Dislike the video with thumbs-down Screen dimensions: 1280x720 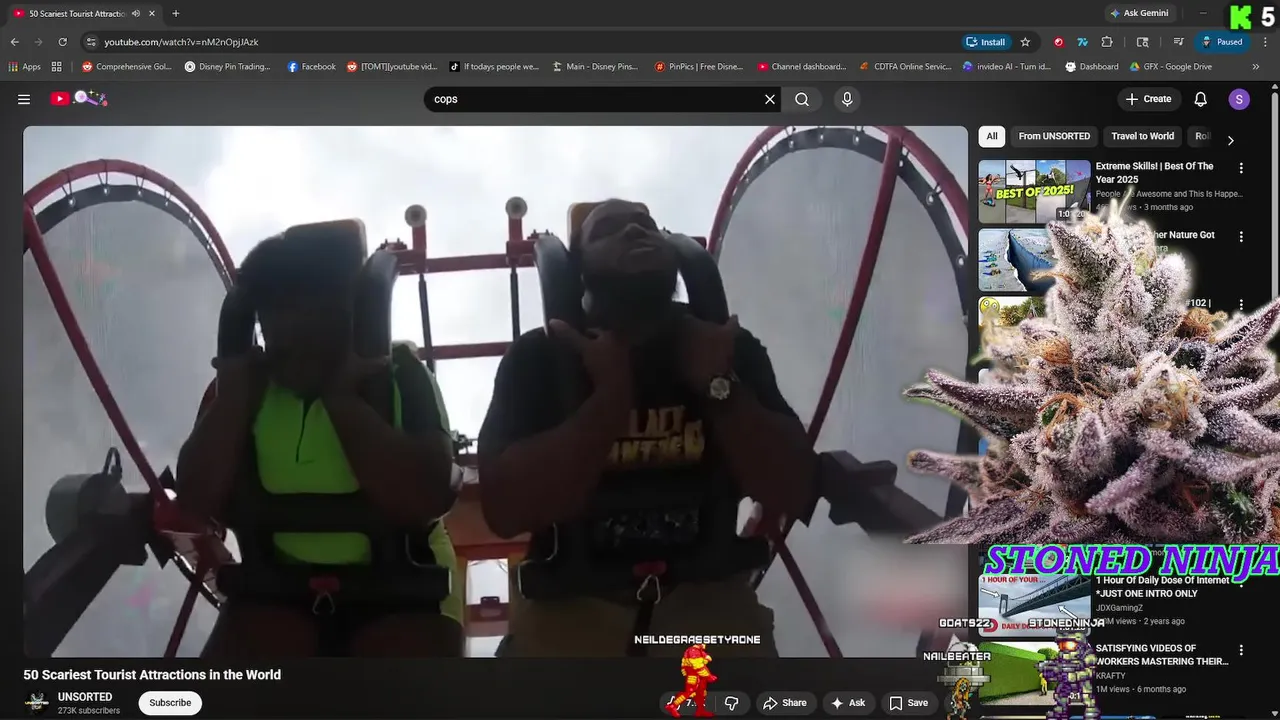(731, 703)
